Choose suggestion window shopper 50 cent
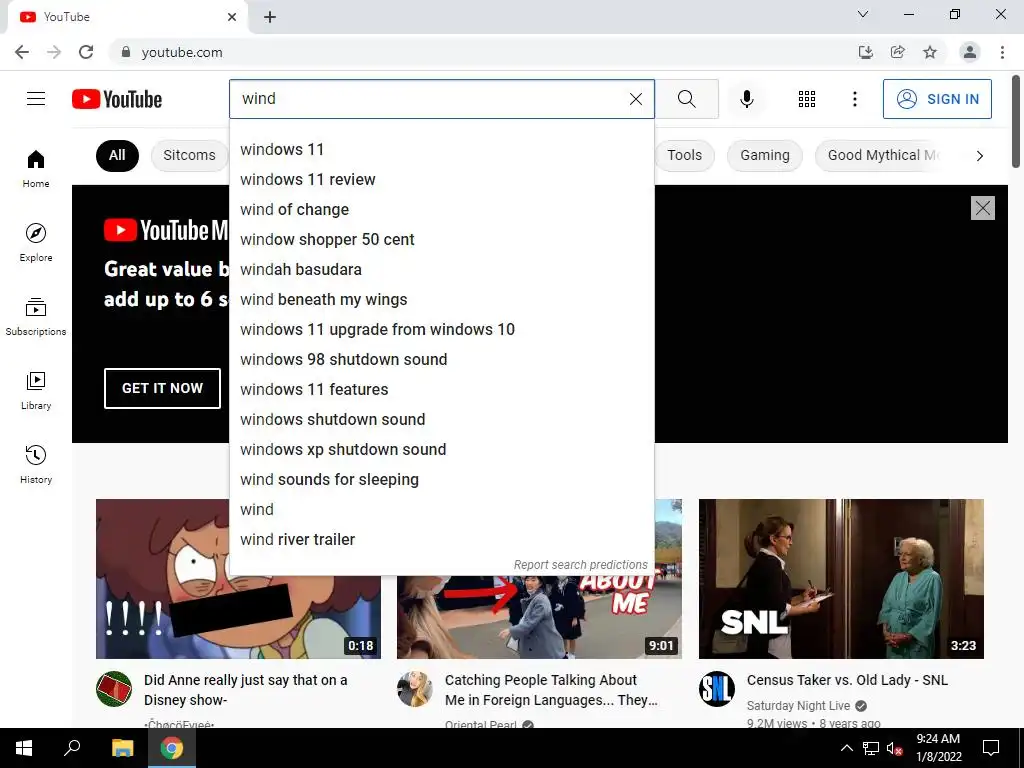1024x768 pixels. click(441, 240)
